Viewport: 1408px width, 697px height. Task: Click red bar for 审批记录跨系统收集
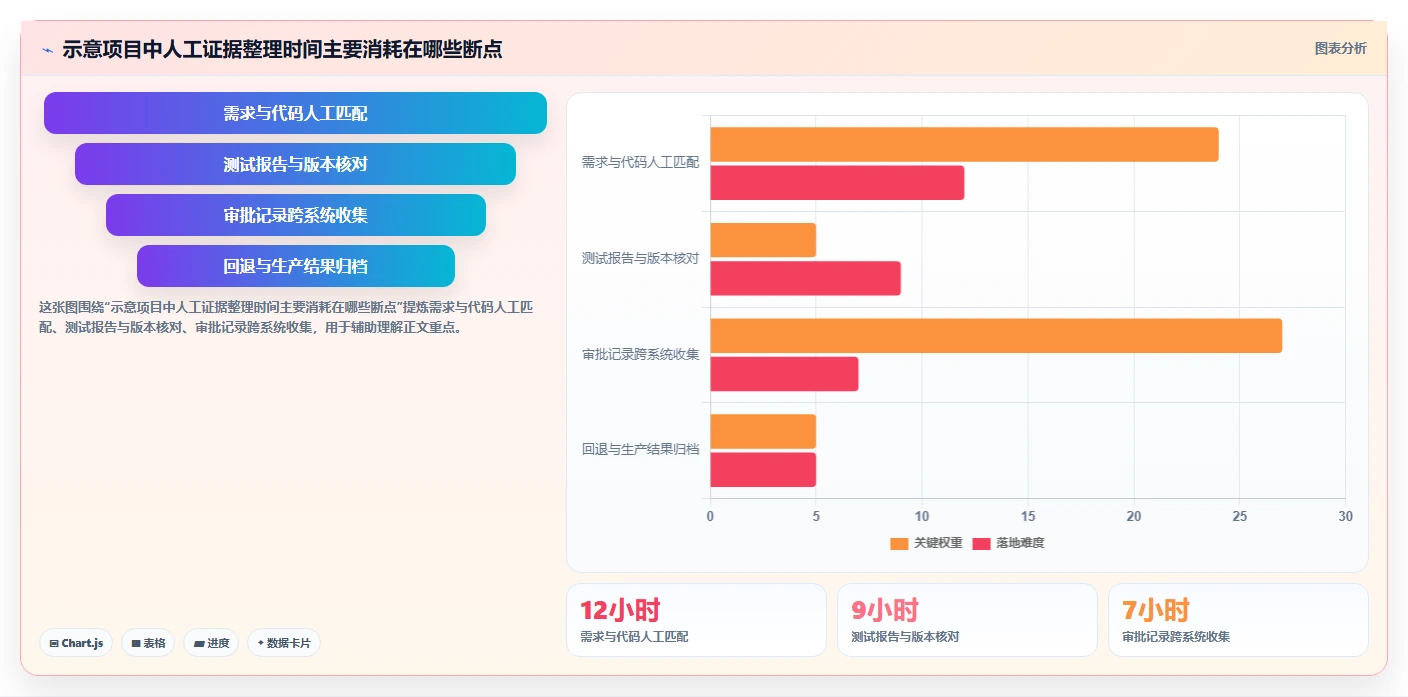[784, 374]
